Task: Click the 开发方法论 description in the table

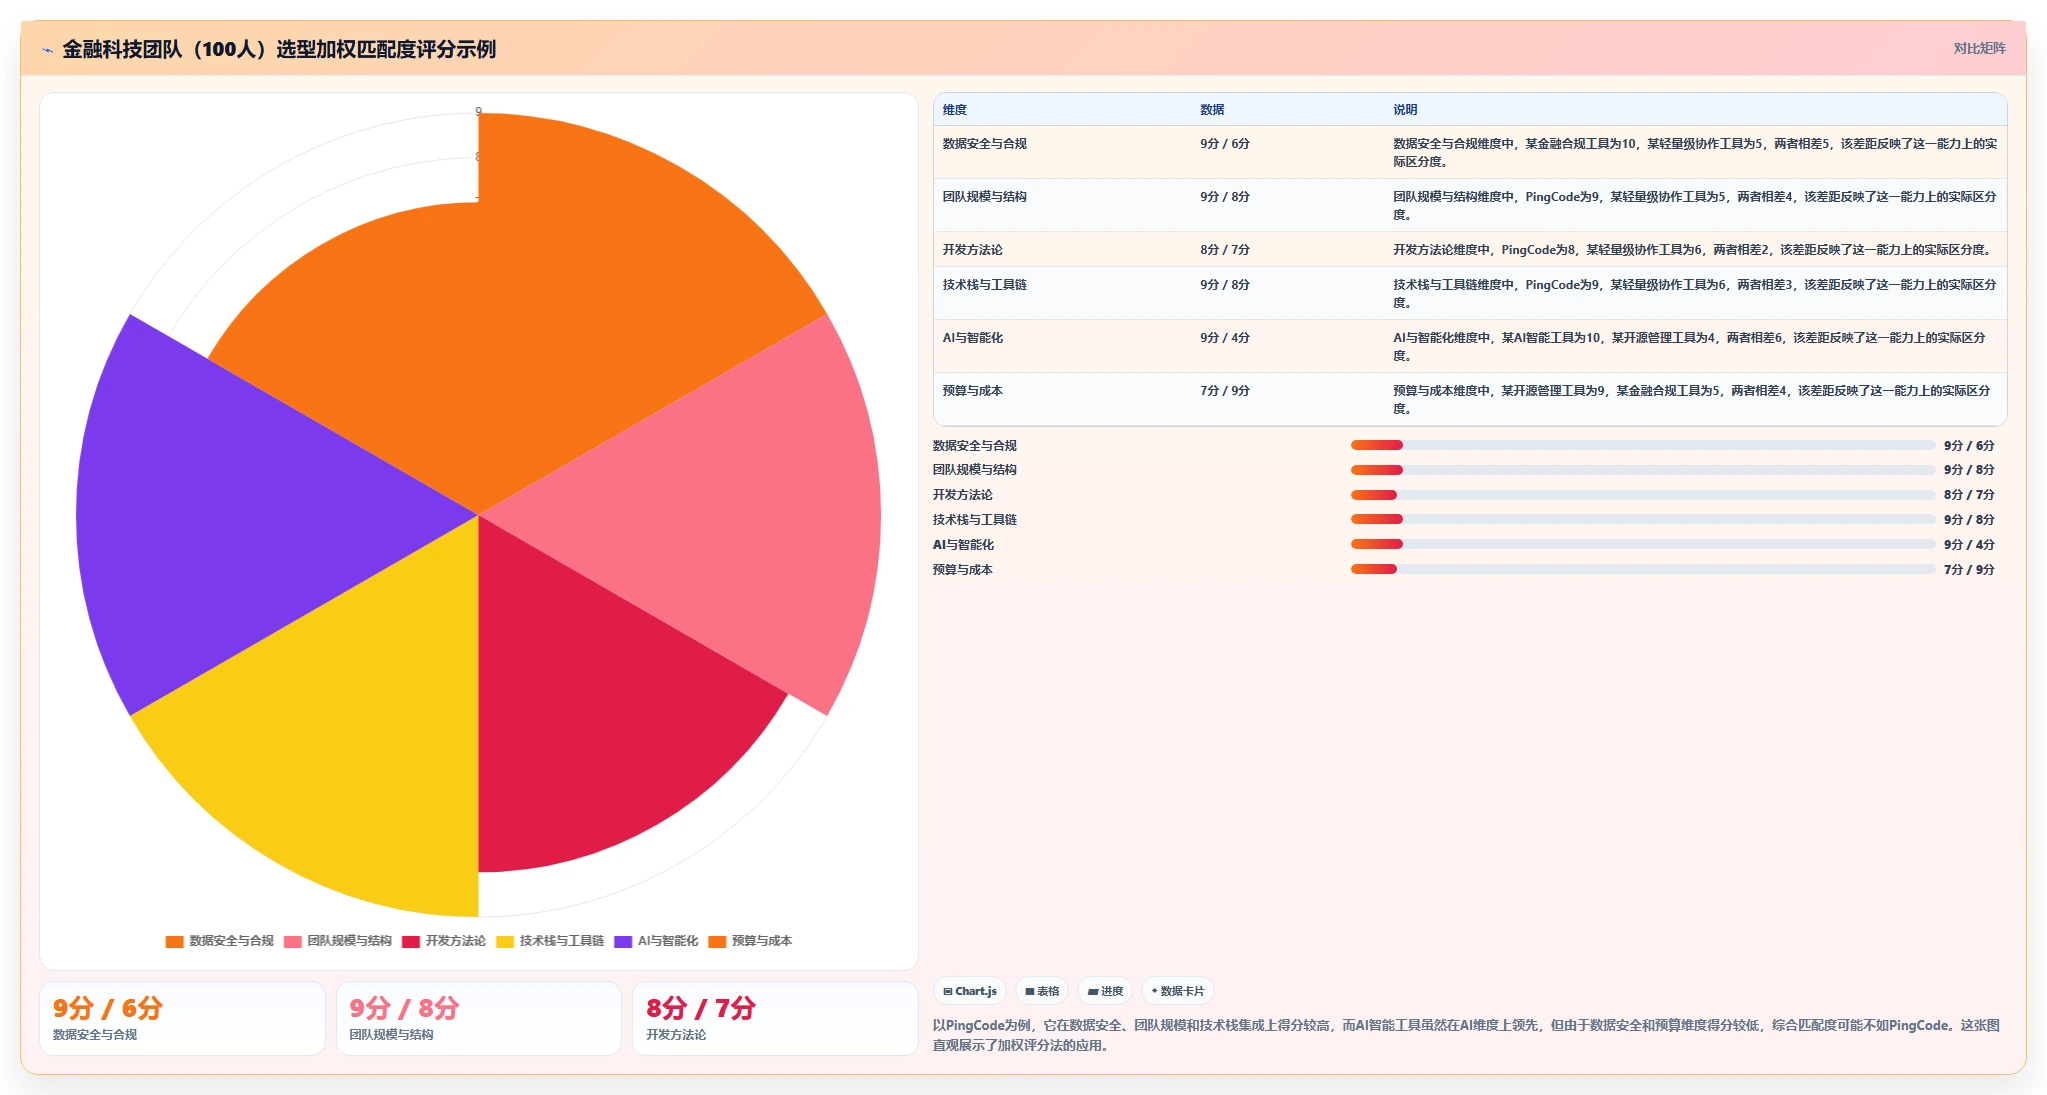Action: pos(1693,250)
